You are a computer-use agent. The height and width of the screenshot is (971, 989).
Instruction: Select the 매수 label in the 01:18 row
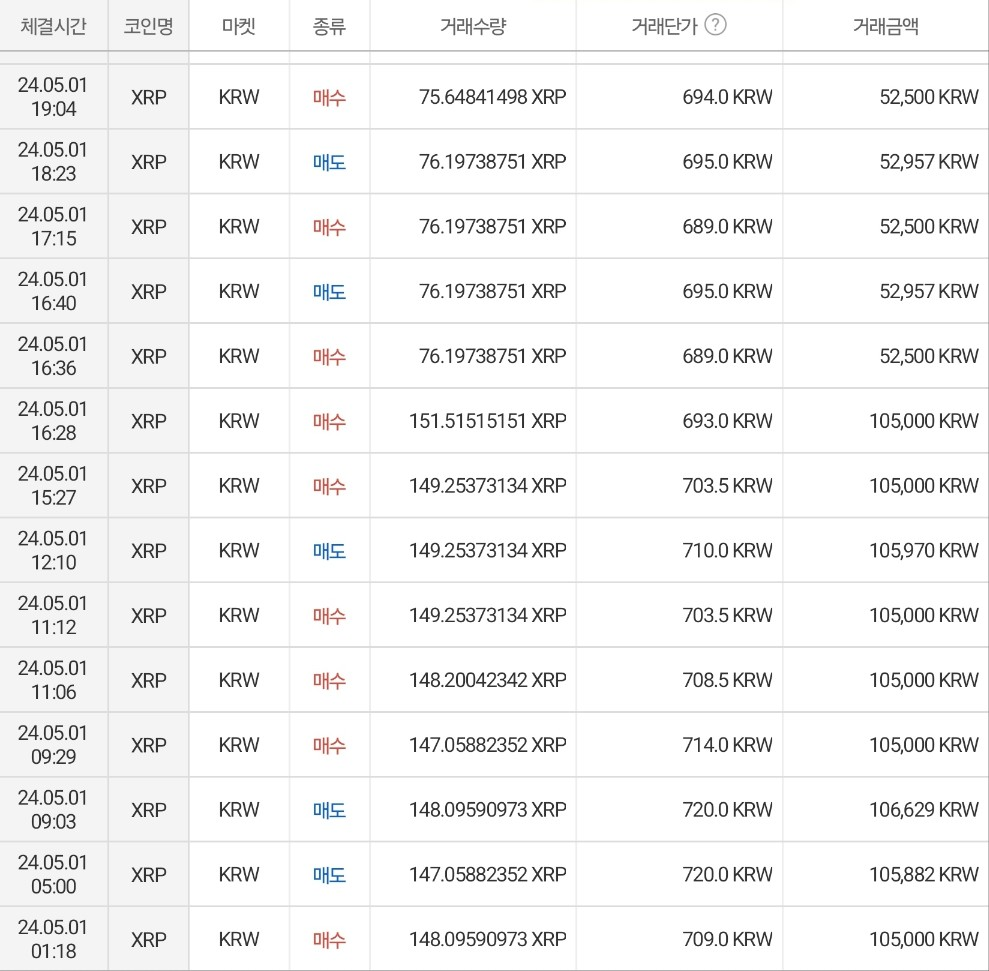point(329,939)
